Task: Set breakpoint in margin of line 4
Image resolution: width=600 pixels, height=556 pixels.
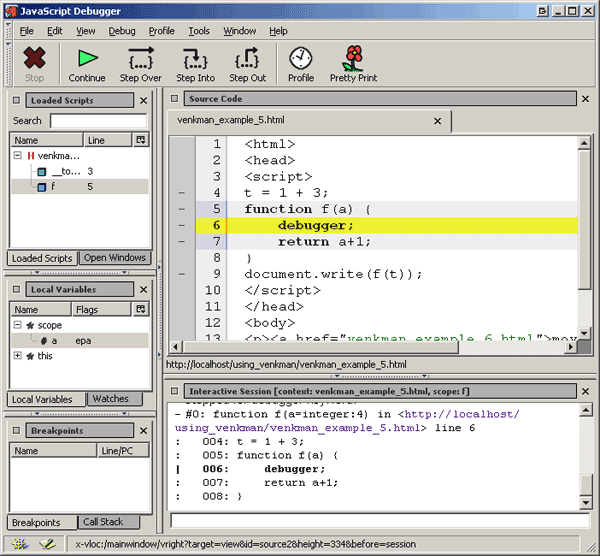Action: [182, 193]
